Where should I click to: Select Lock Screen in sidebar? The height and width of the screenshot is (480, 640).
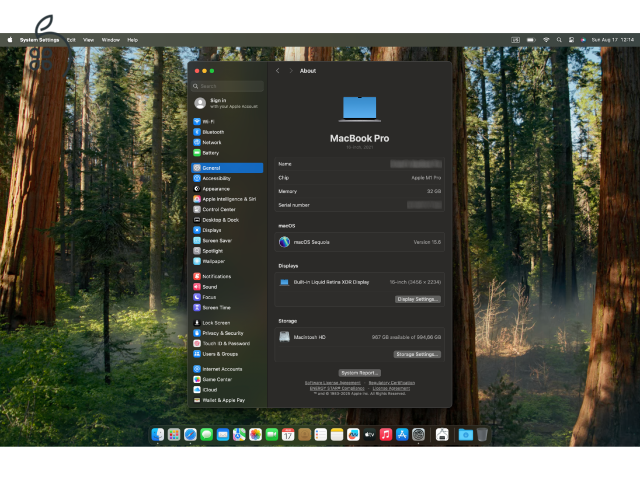[227, 323]
